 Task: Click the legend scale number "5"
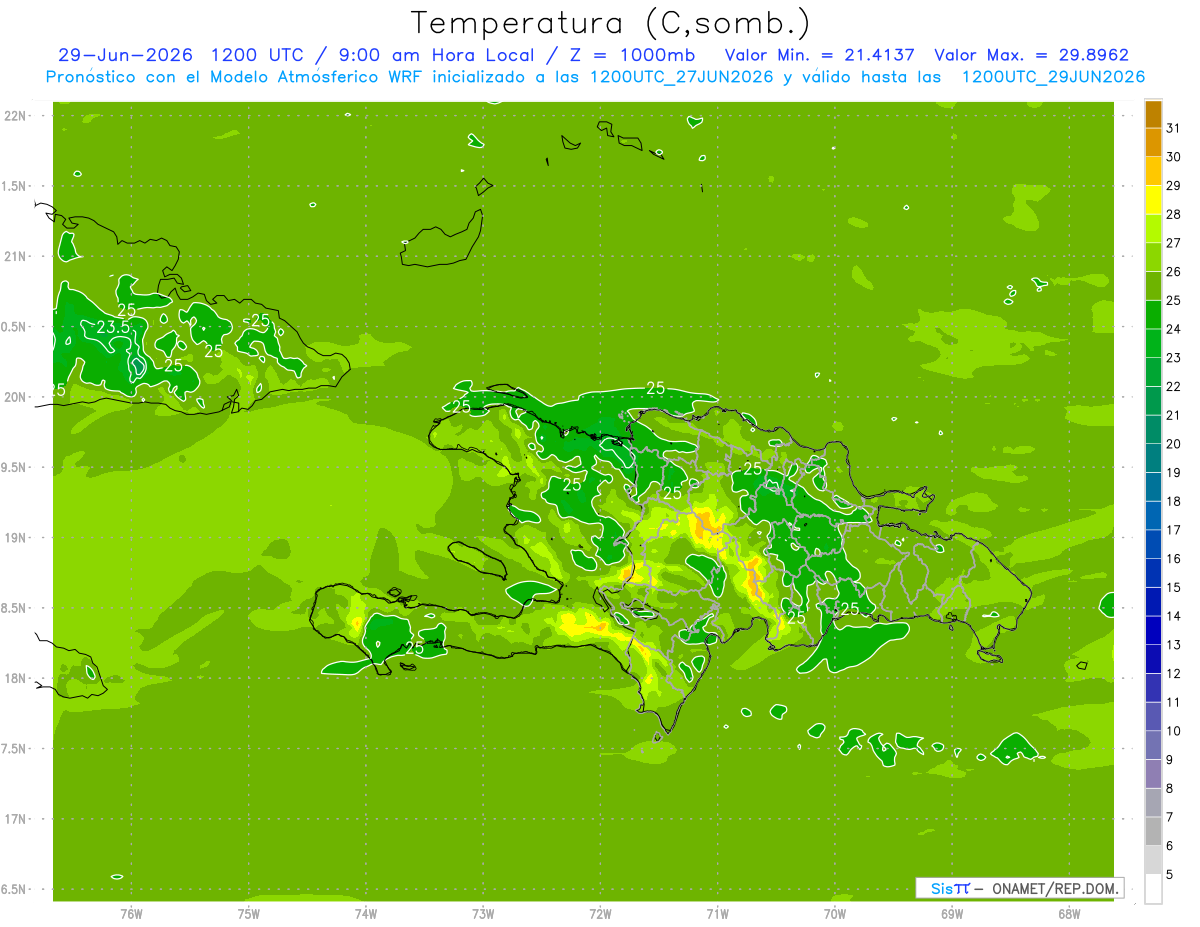1171,874
